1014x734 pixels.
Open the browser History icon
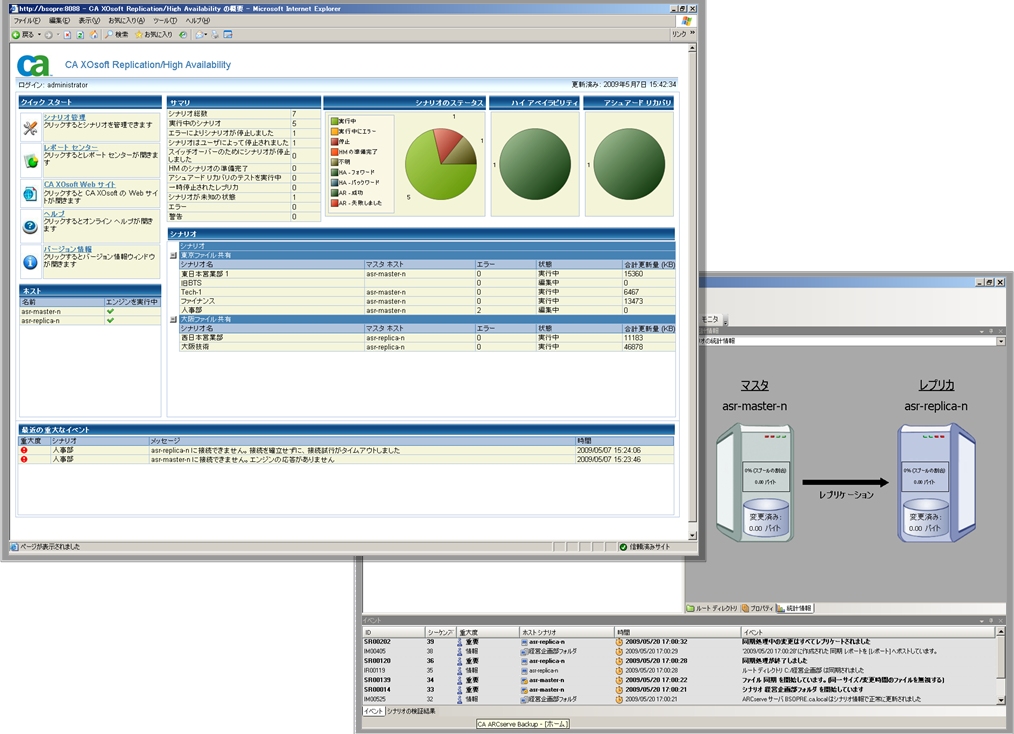(183, 35)
